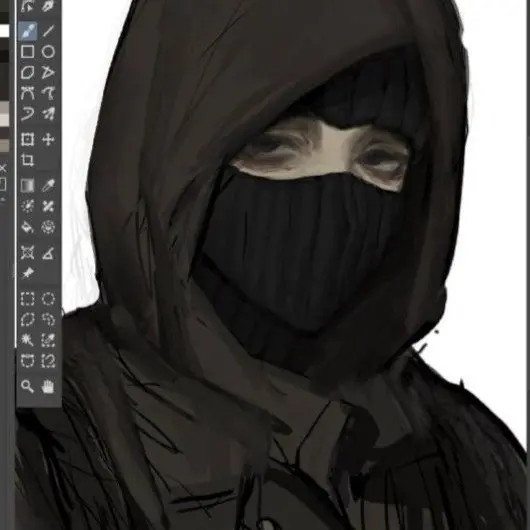Select the Color Sampler eyedropper tool

point(48,186)
